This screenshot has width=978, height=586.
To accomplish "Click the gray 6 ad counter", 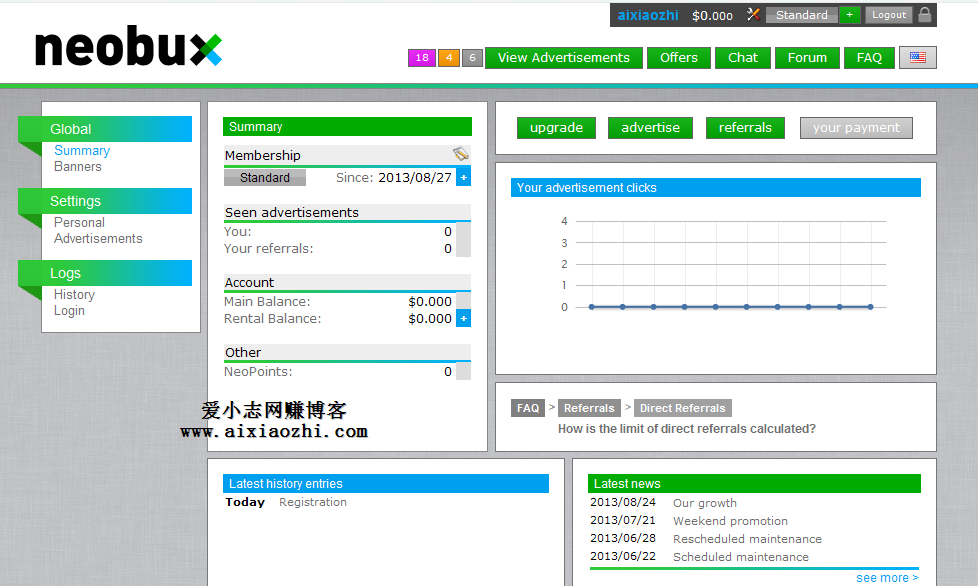I will 472,58.
